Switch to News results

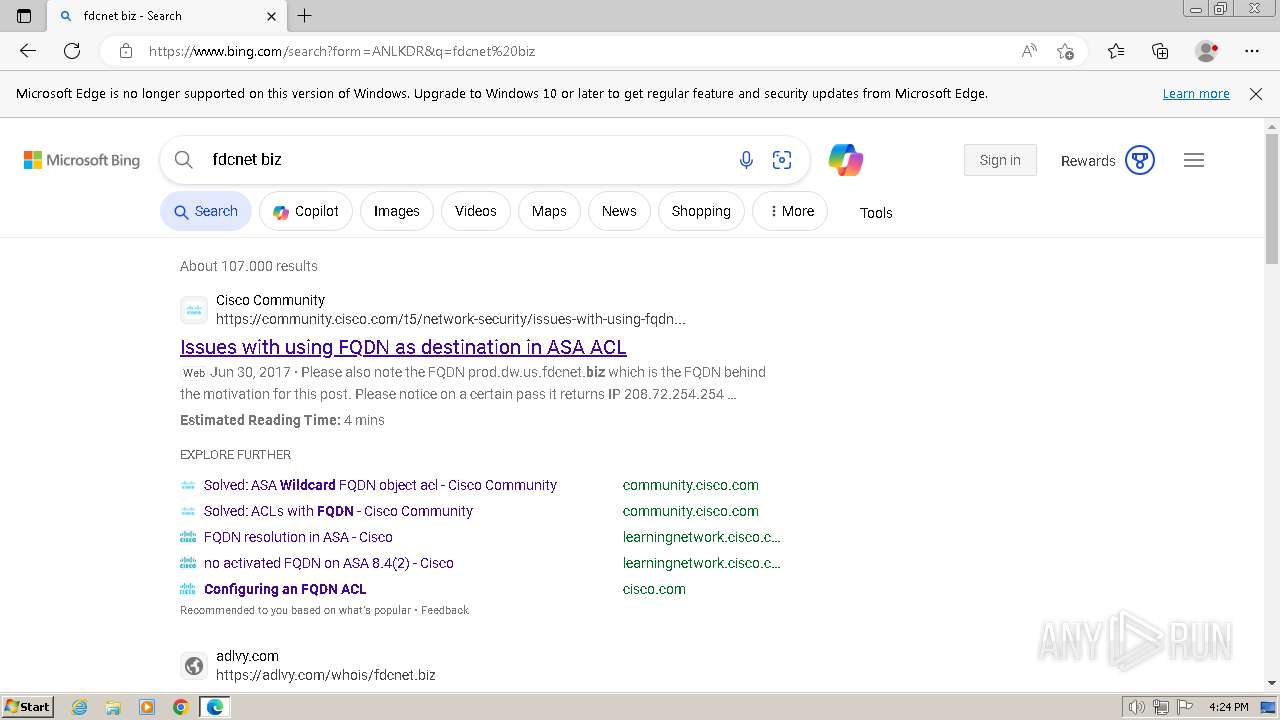619,211
